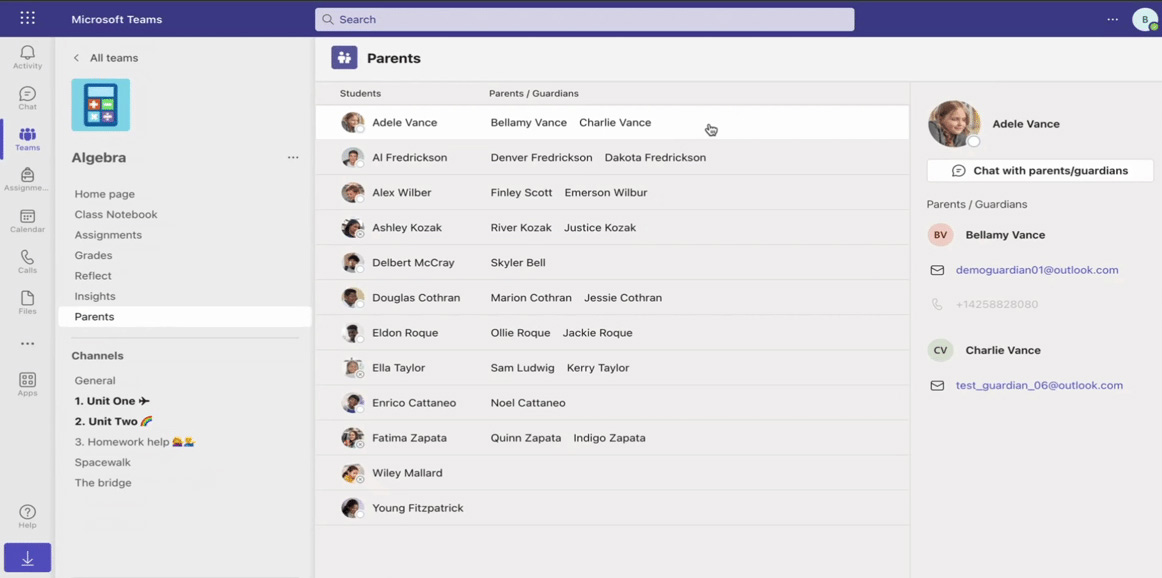1162x578 pixels.
Task: Go back via All teams chevron
Action: (76, 58)
